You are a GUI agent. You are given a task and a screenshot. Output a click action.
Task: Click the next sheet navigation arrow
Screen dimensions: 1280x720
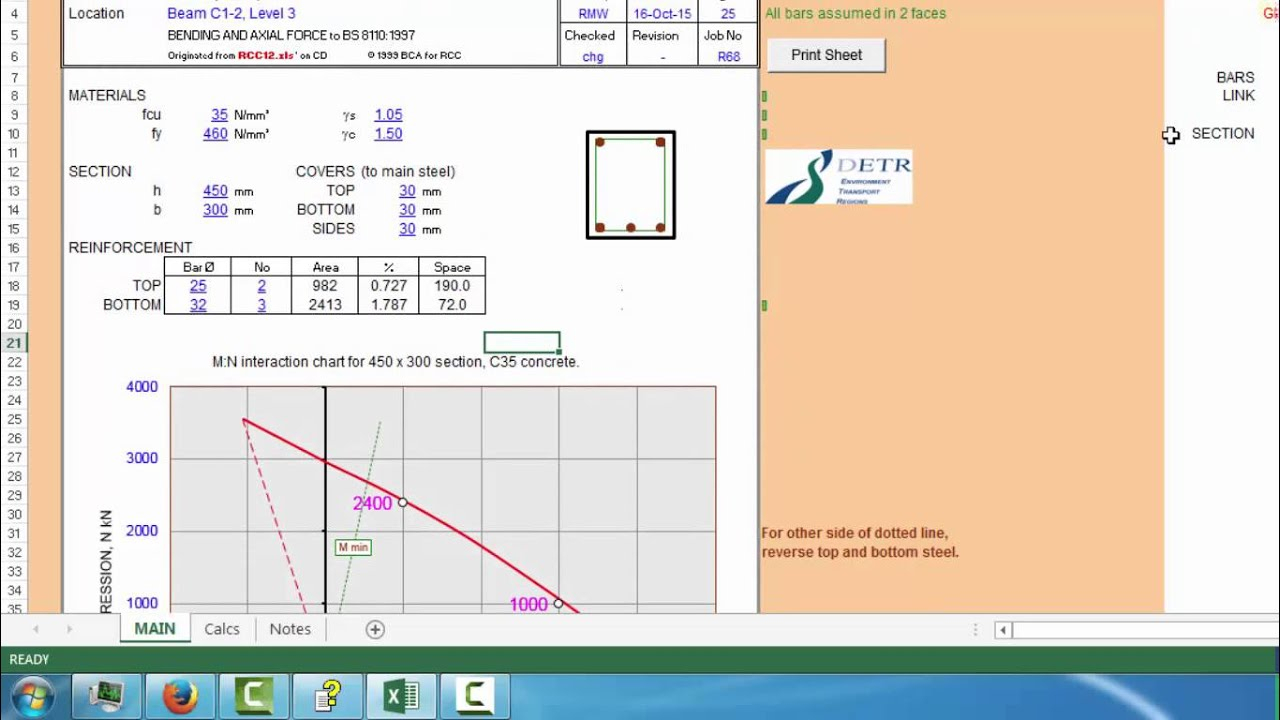(69, 629)
